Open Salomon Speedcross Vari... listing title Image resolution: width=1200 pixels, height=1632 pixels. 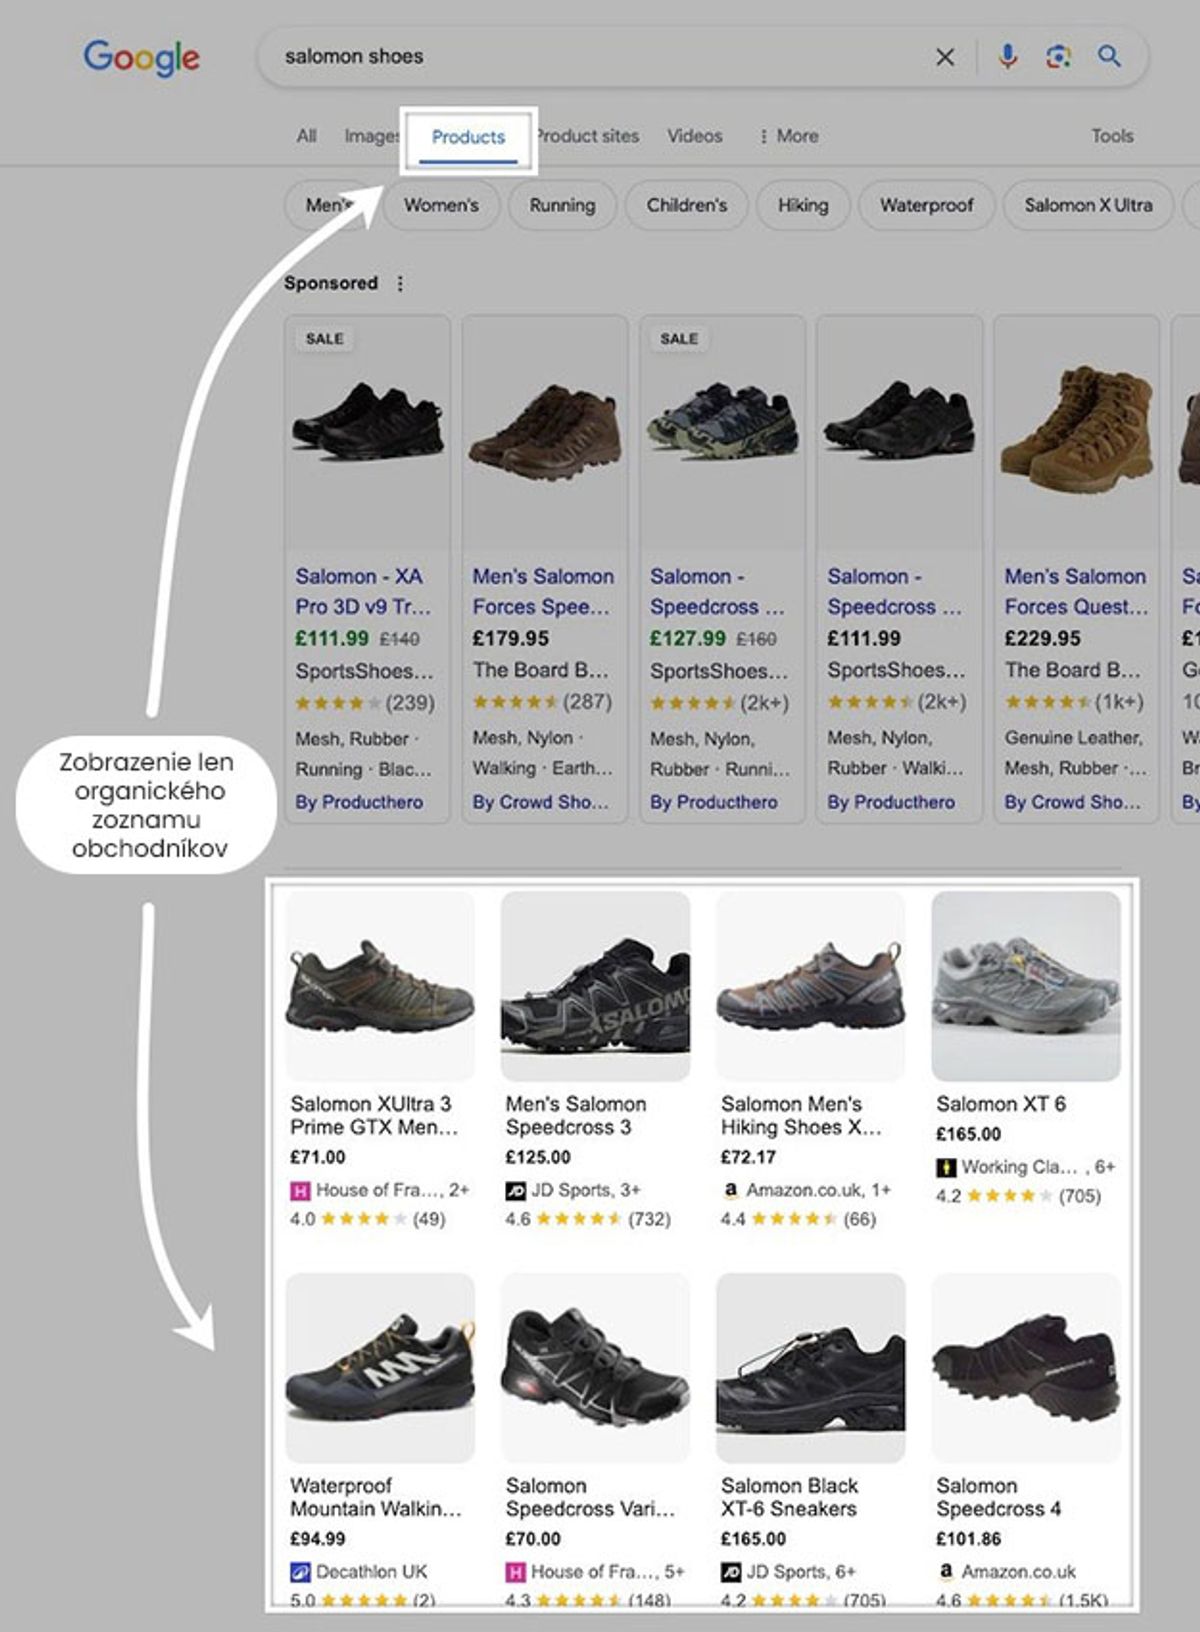pyautogui.click(x=590, y=1497)
